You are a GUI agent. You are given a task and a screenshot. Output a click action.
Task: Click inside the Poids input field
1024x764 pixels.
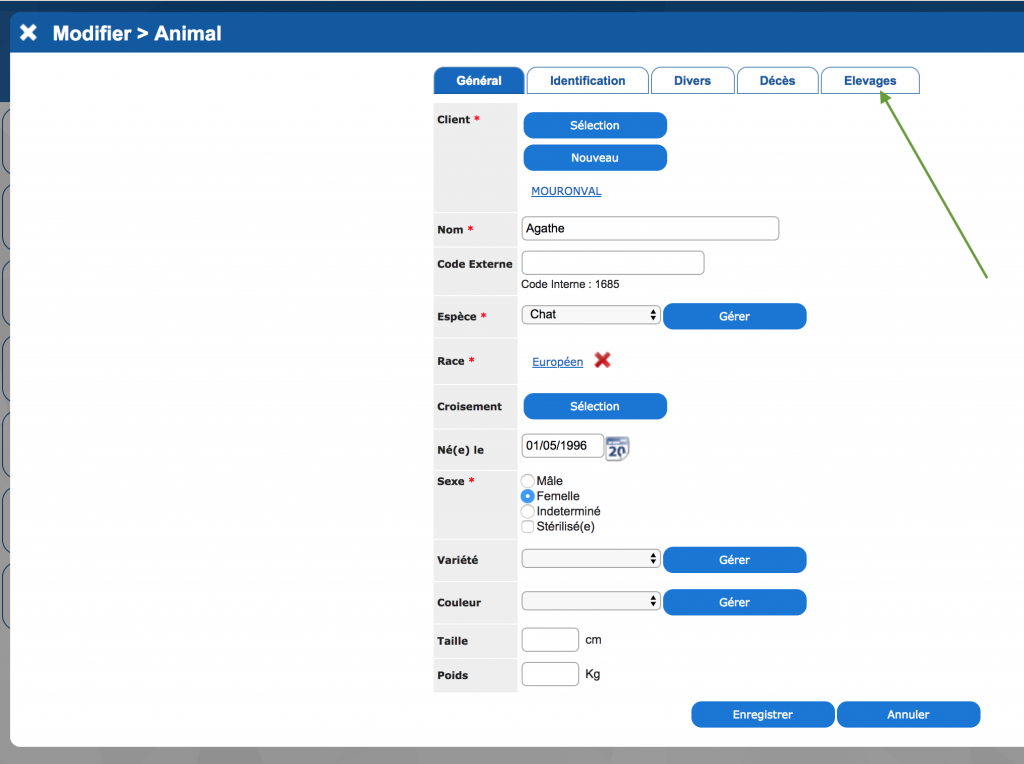click(549, 673)
